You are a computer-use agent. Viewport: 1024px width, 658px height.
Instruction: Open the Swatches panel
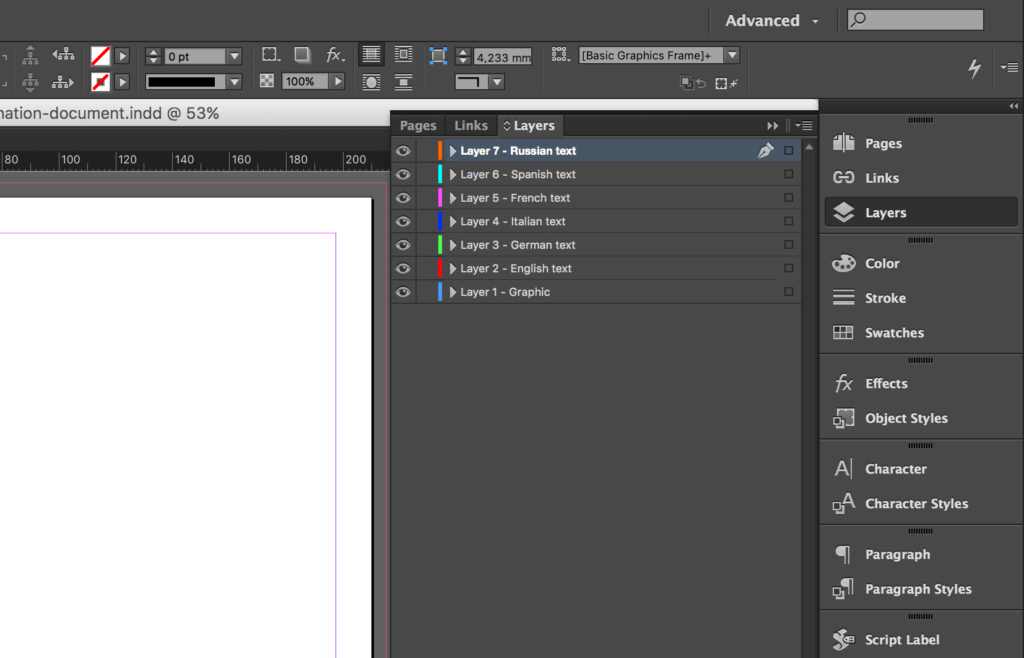893,333
